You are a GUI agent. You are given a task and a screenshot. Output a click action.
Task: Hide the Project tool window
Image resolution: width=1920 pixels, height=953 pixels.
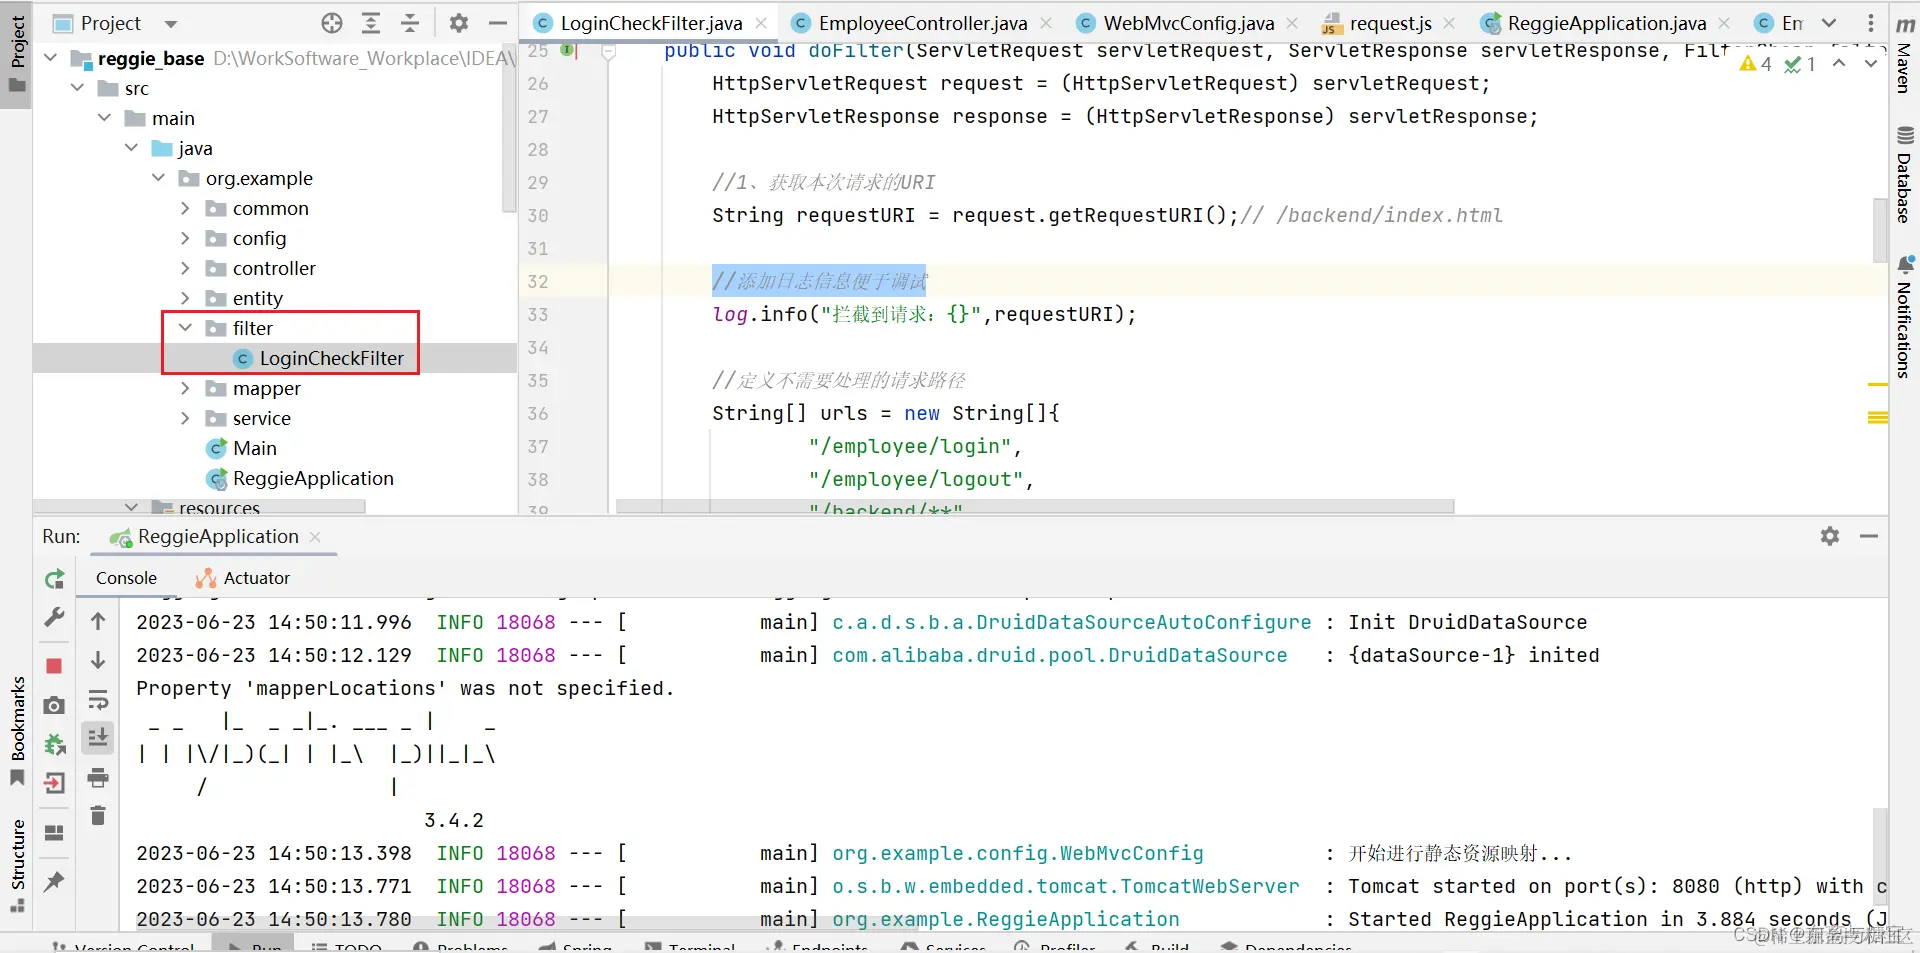pos(498,23)
